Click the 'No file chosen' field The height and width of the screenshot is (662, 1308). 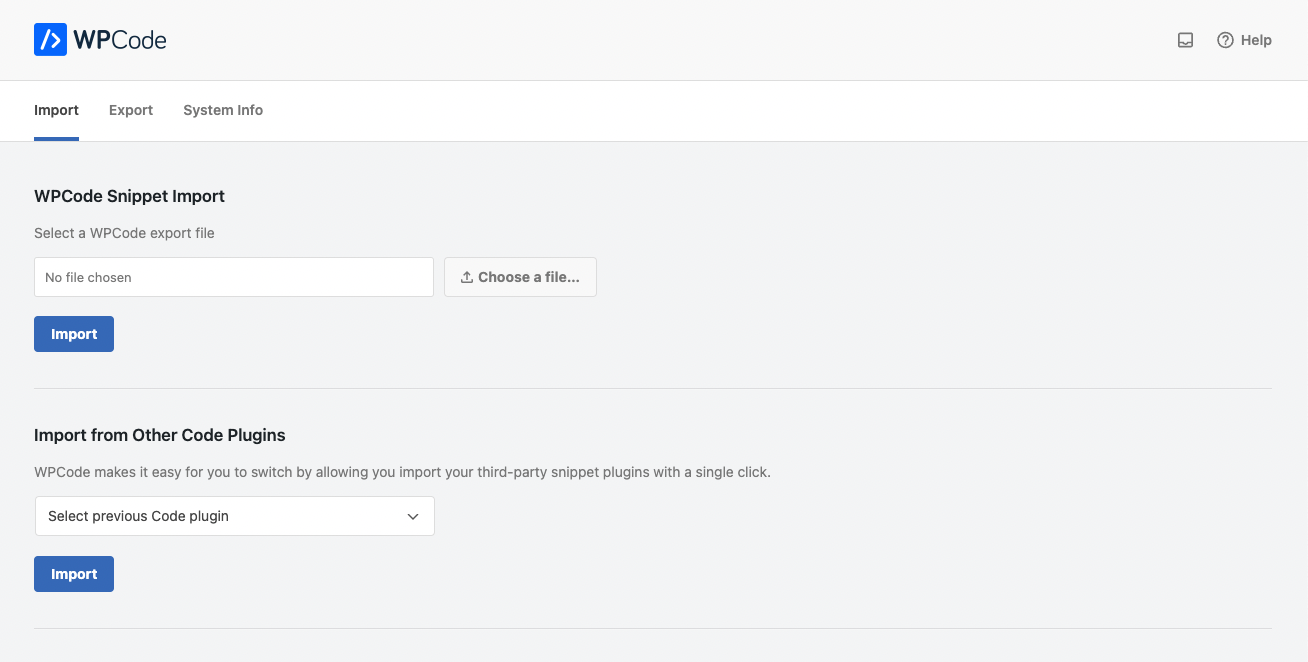(234, 277)
